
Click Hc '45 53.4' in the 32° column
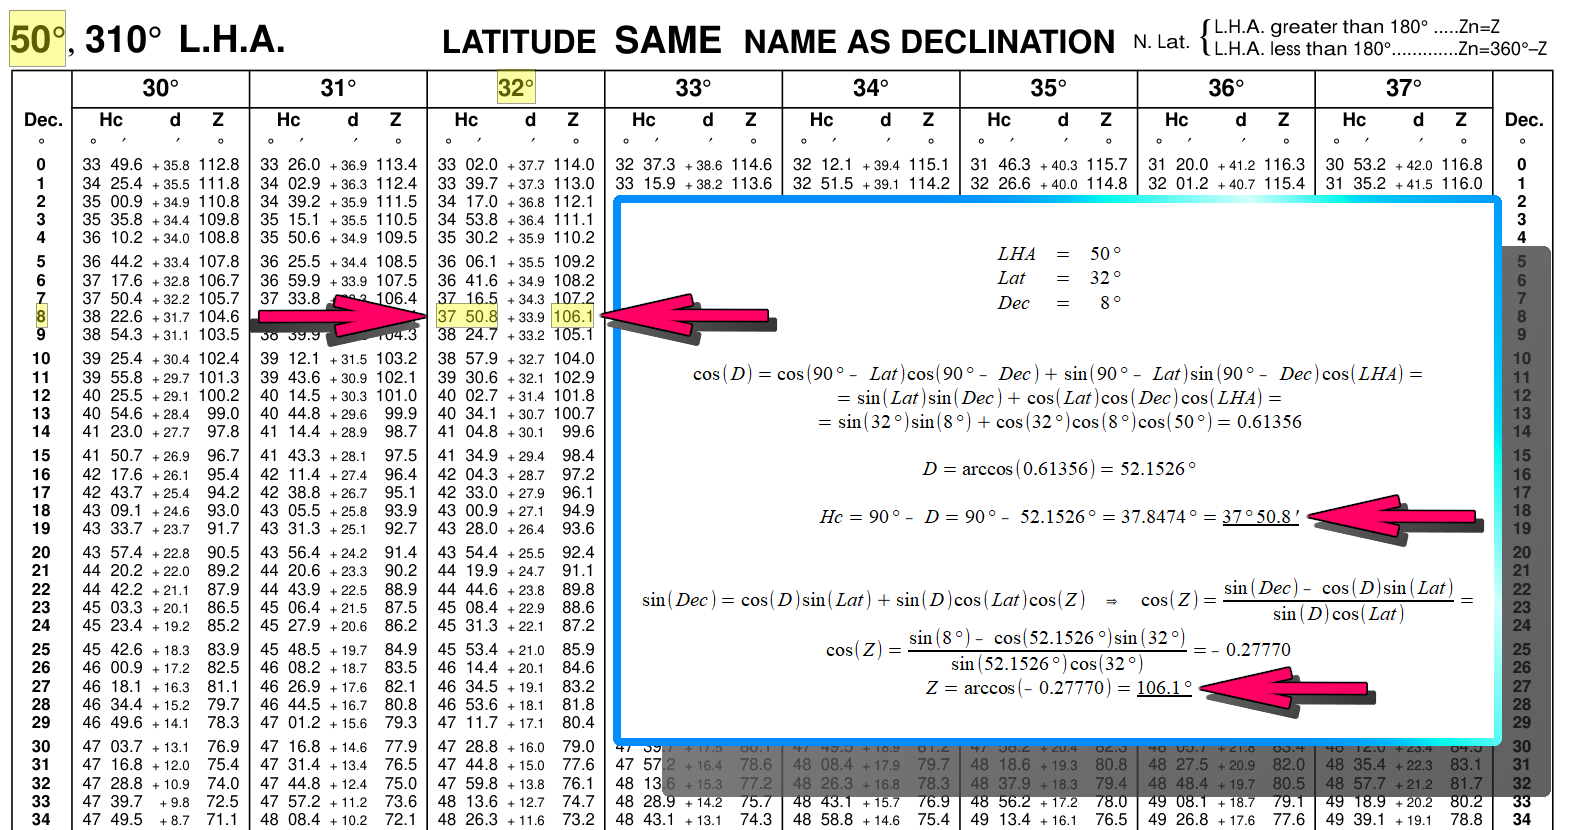467,650
